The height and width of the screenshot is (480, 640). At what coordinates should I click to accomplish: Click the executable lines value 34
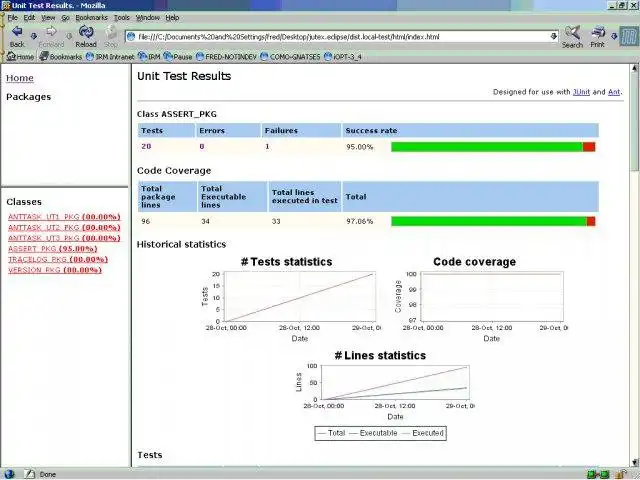205,221
